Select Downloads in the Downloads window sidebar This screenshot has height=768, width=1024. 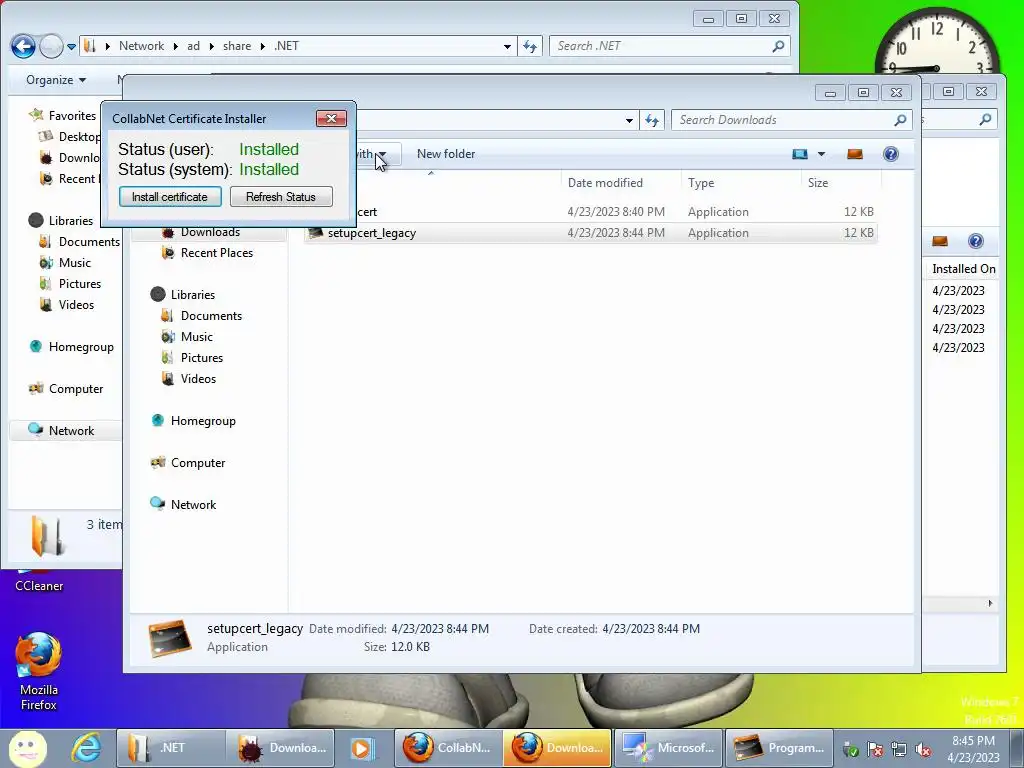tap(210, 232)
